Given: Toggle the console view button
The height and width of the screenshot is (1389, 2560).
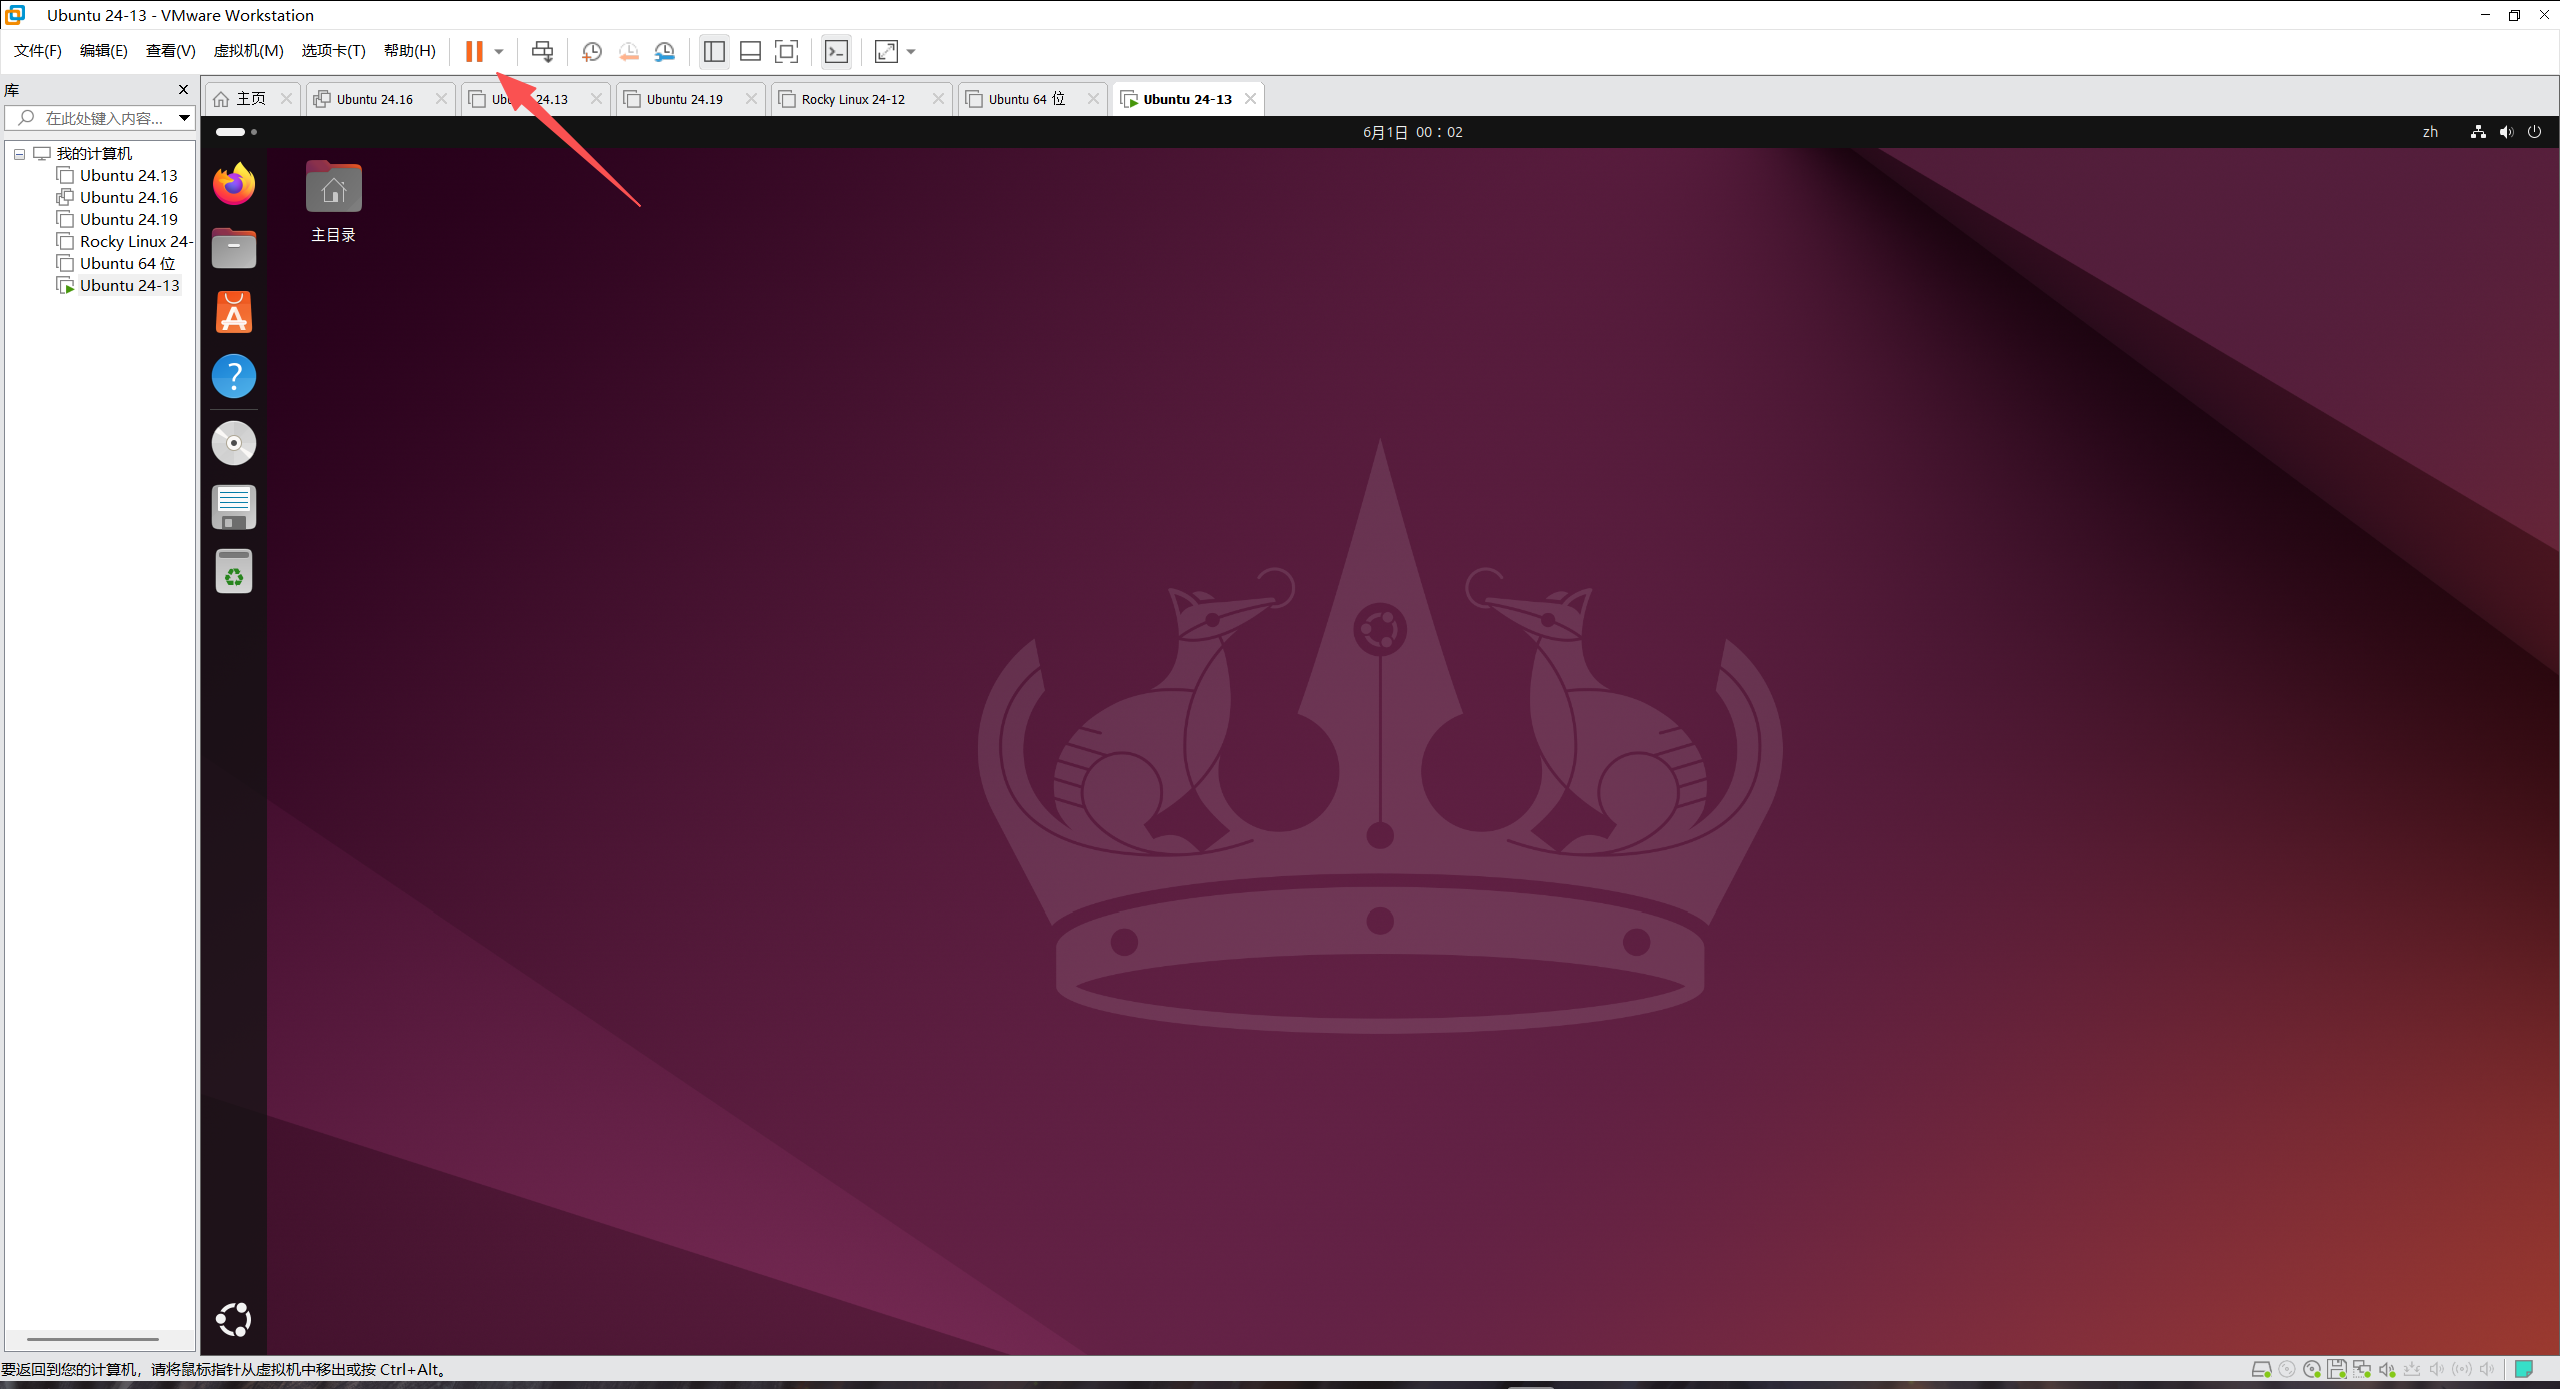Looking at the screenshot, I should click(x=836, y=51).
